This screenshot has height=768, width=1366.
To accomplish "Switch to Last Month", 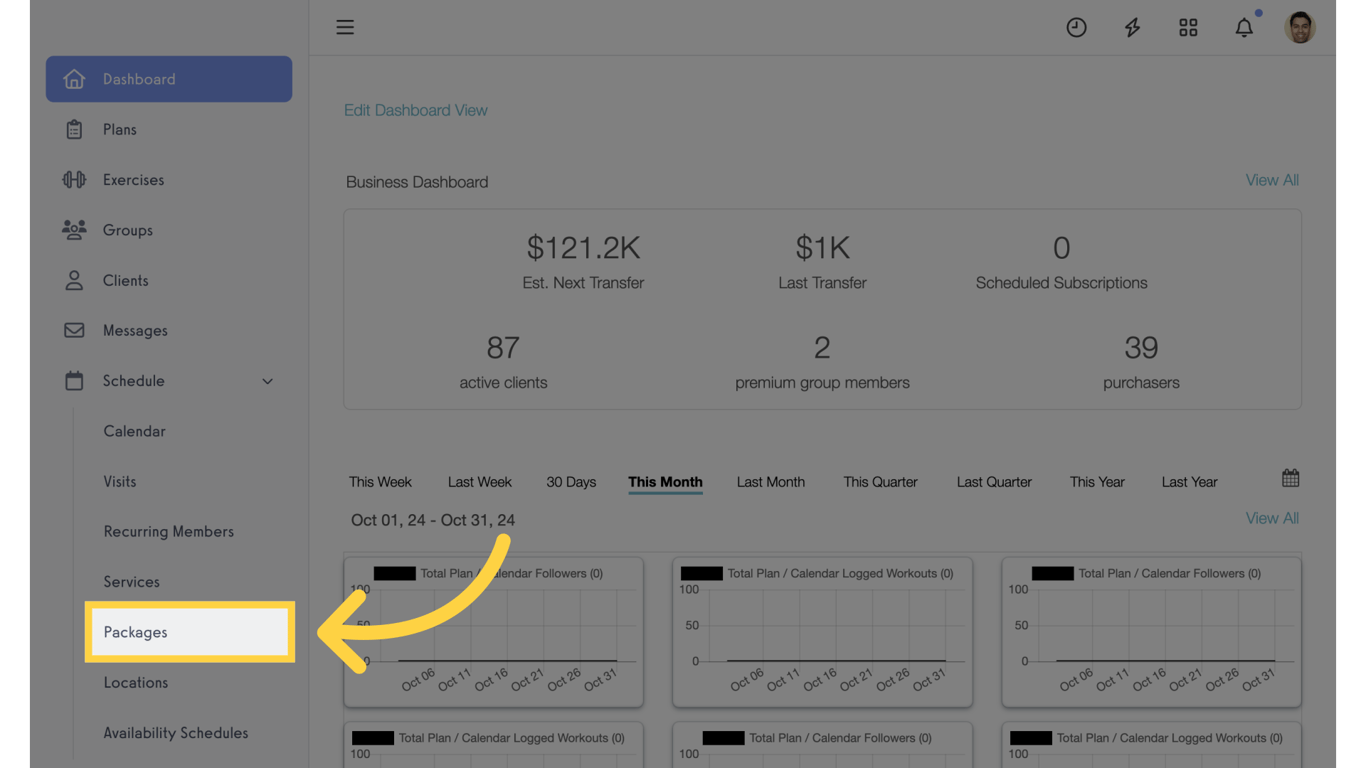I will (771, 482).
